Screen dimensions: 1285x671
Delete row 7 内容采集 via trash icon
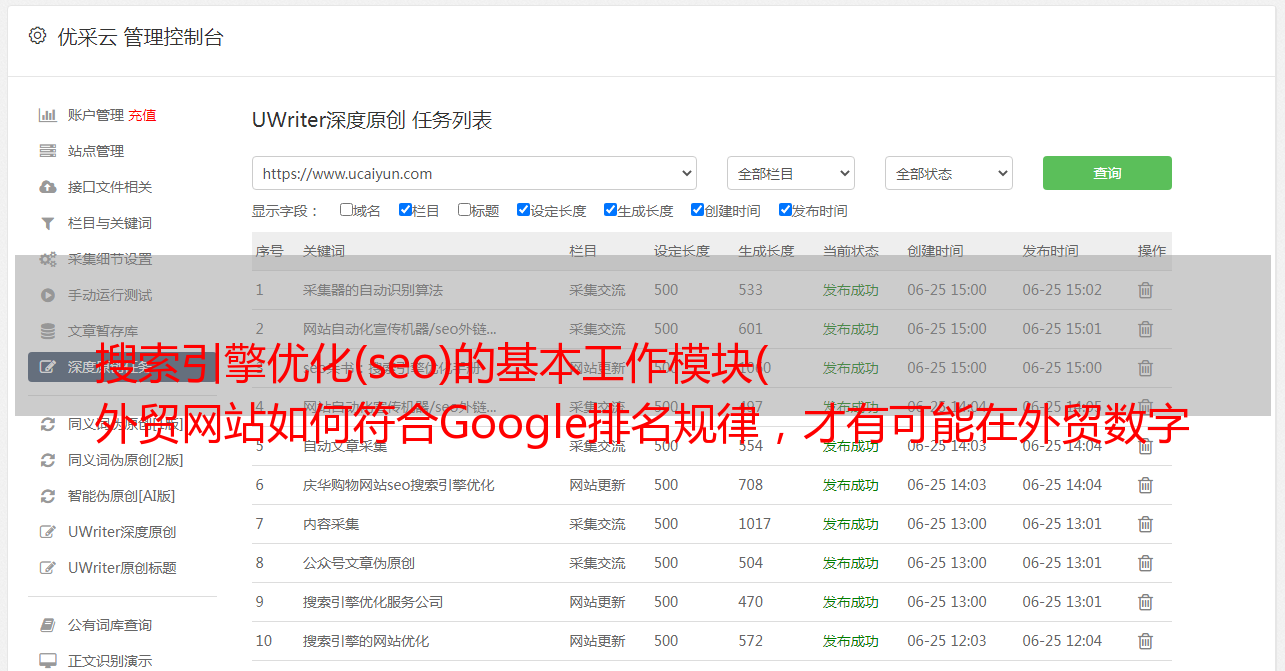(x=1145, y=524)
